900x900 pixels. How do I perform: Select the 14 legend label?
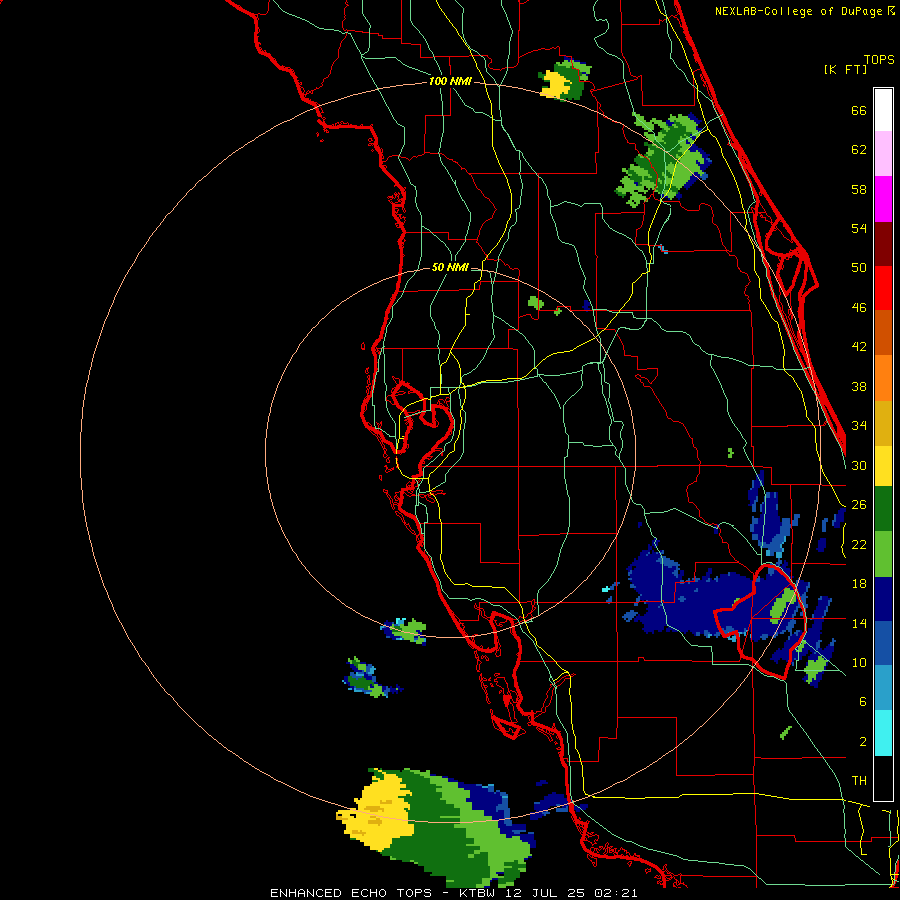pyautogui.click(x=859, y=623)
